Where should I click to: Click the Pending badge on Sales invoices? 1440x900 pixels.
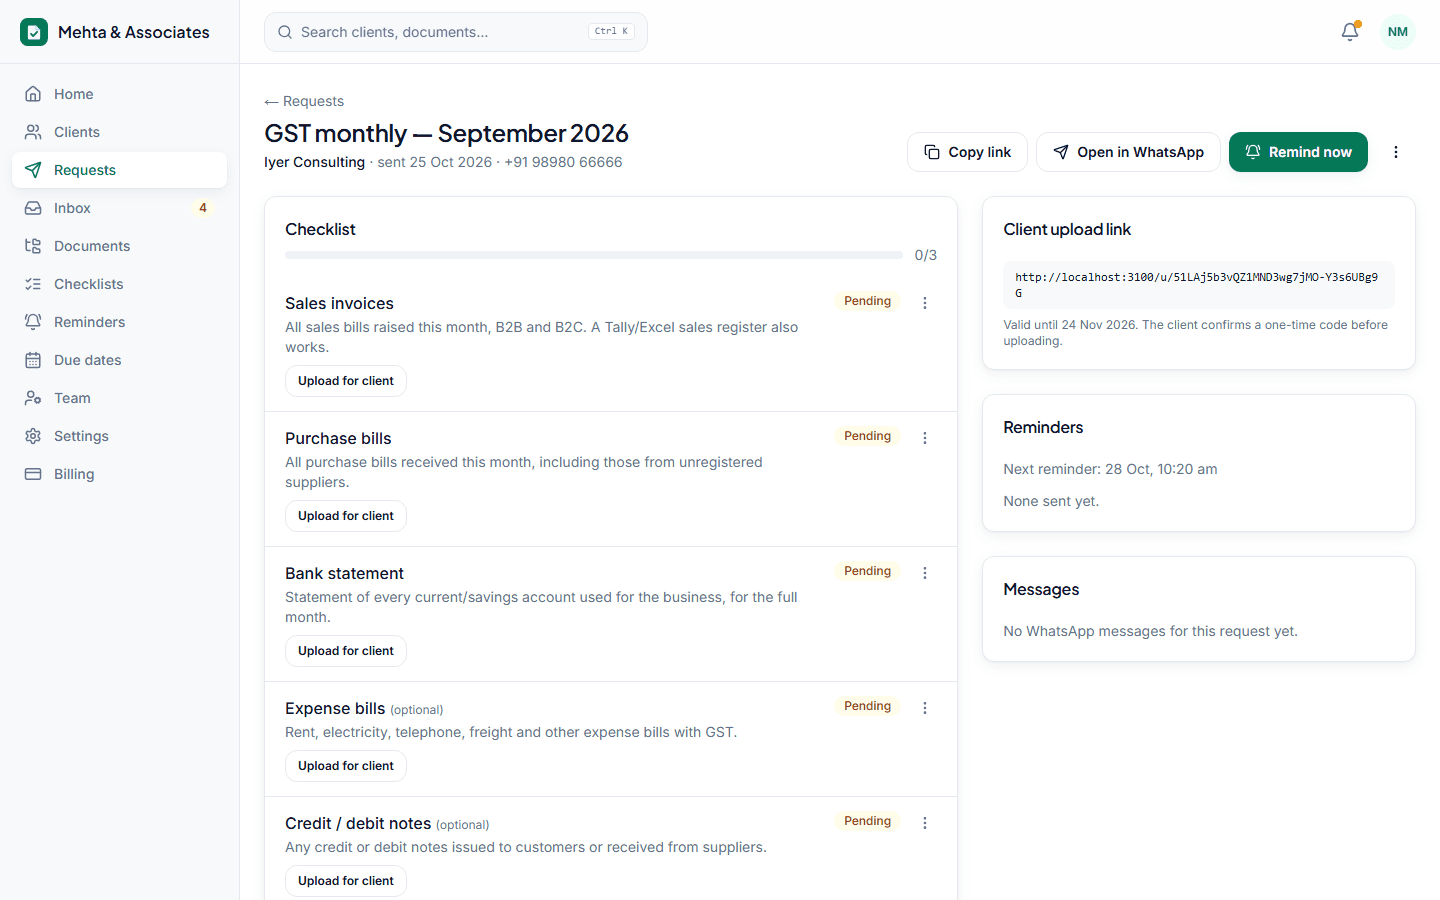867,301
